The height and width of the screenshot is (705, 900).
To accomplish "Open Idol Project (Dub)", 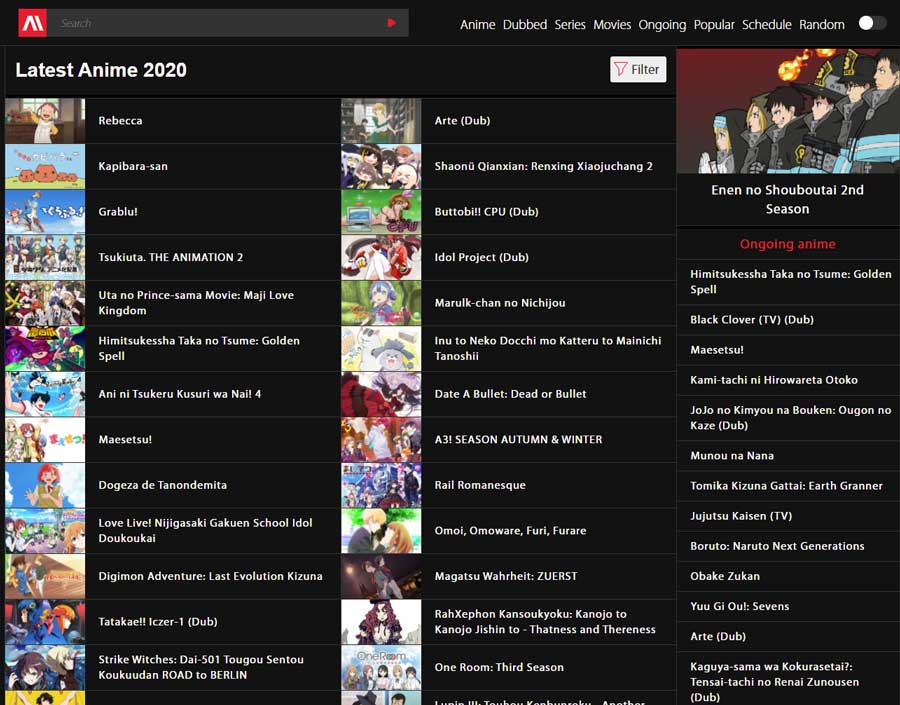I will (482, 257).
